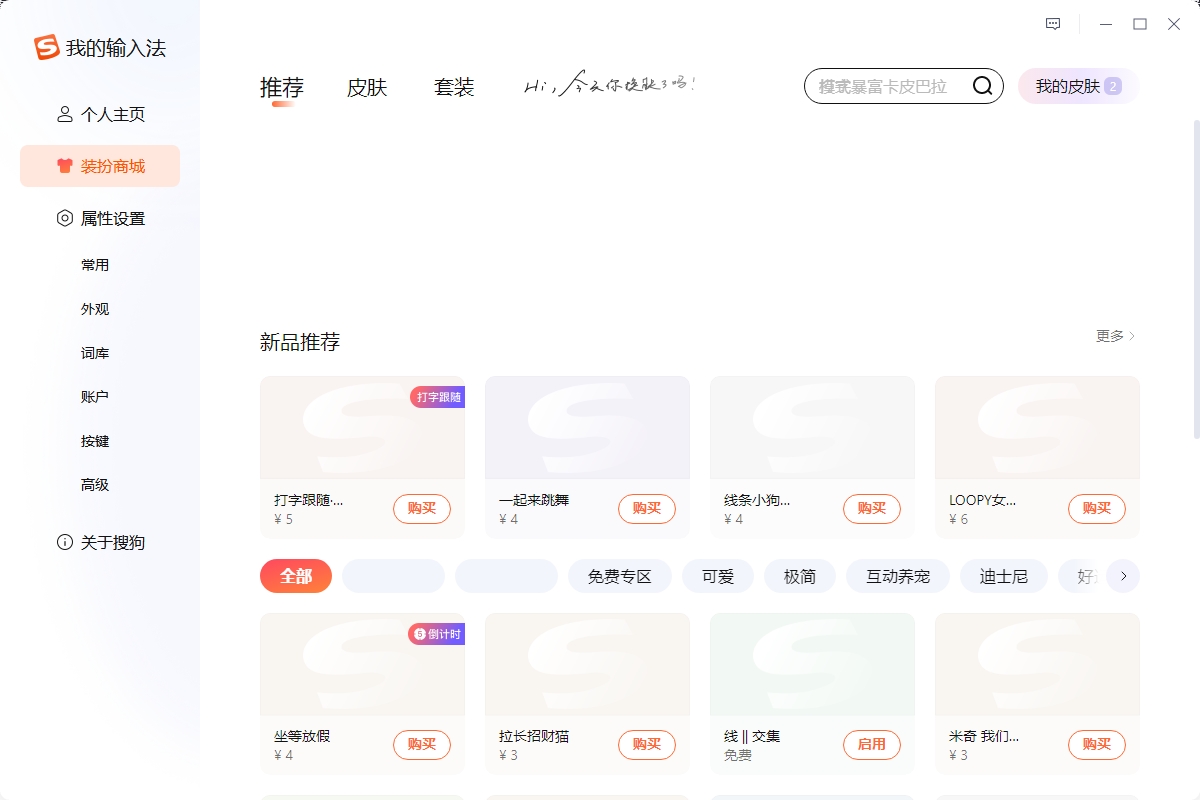Open 关于搜狗 info page
Screen dimensions: 1200x800
tap(100, 542)
